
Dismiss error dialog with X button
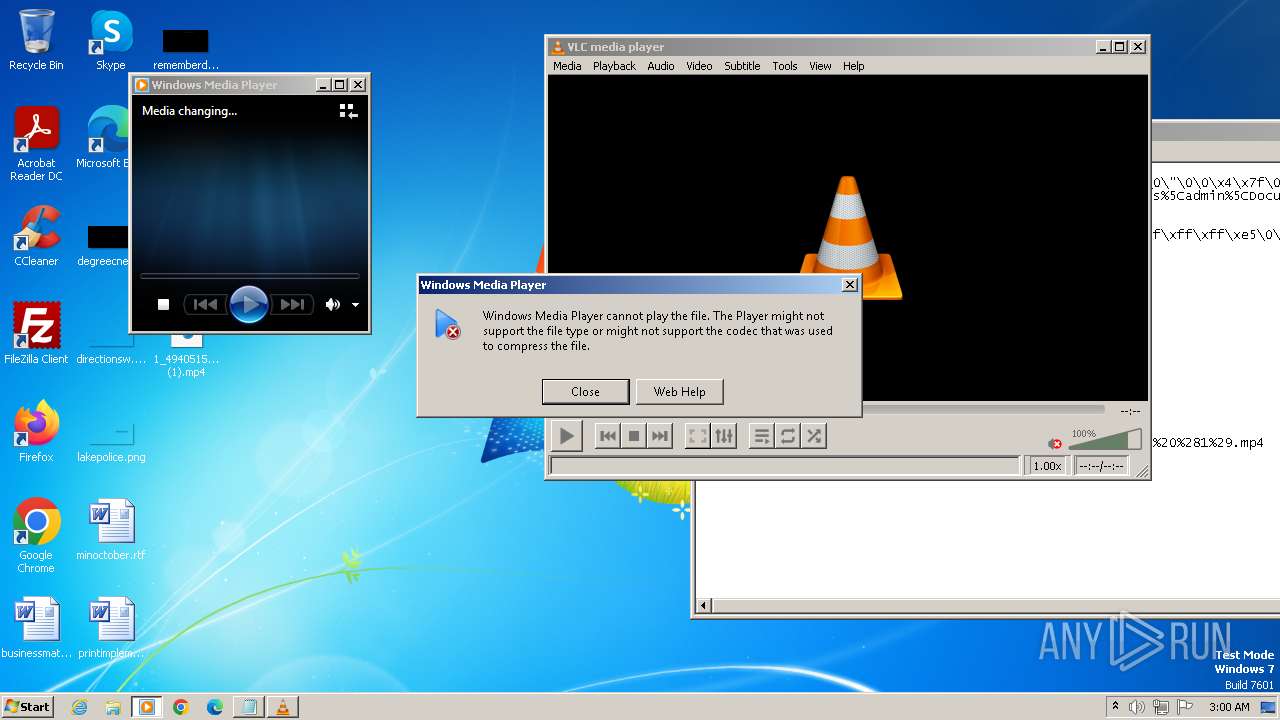pyautogui.click(x=850, y=285)
